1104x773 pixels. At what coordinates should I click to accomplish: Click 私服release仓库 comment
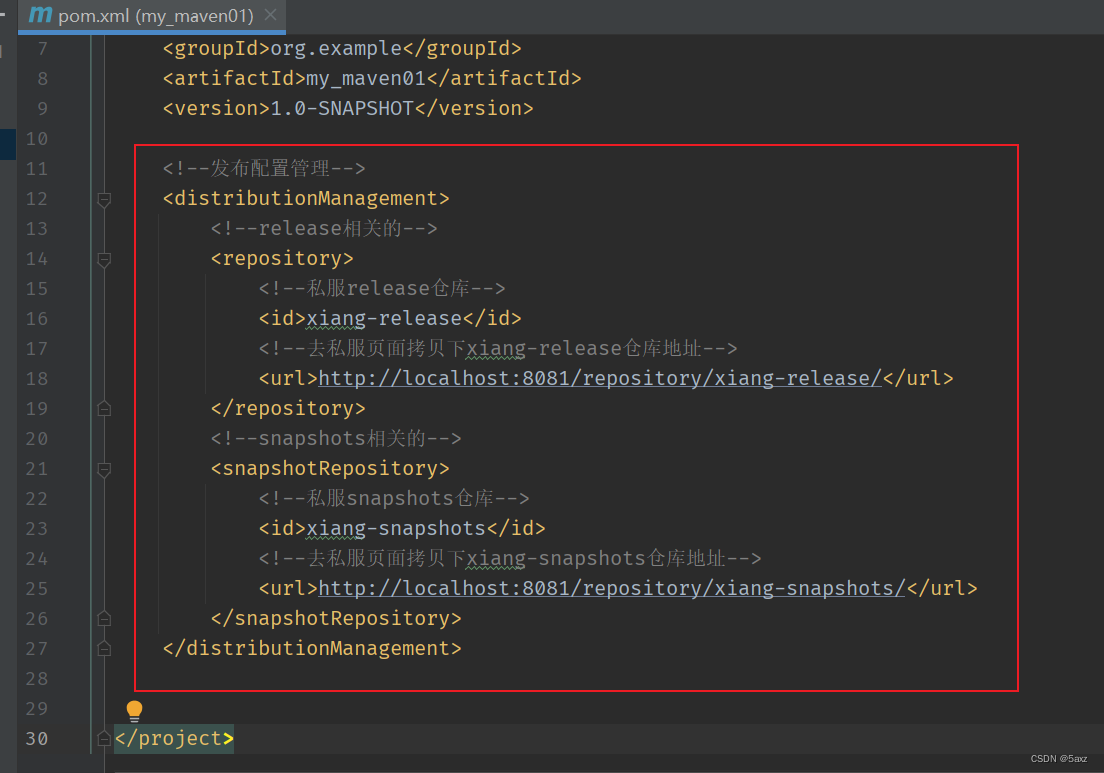point(382,288)
